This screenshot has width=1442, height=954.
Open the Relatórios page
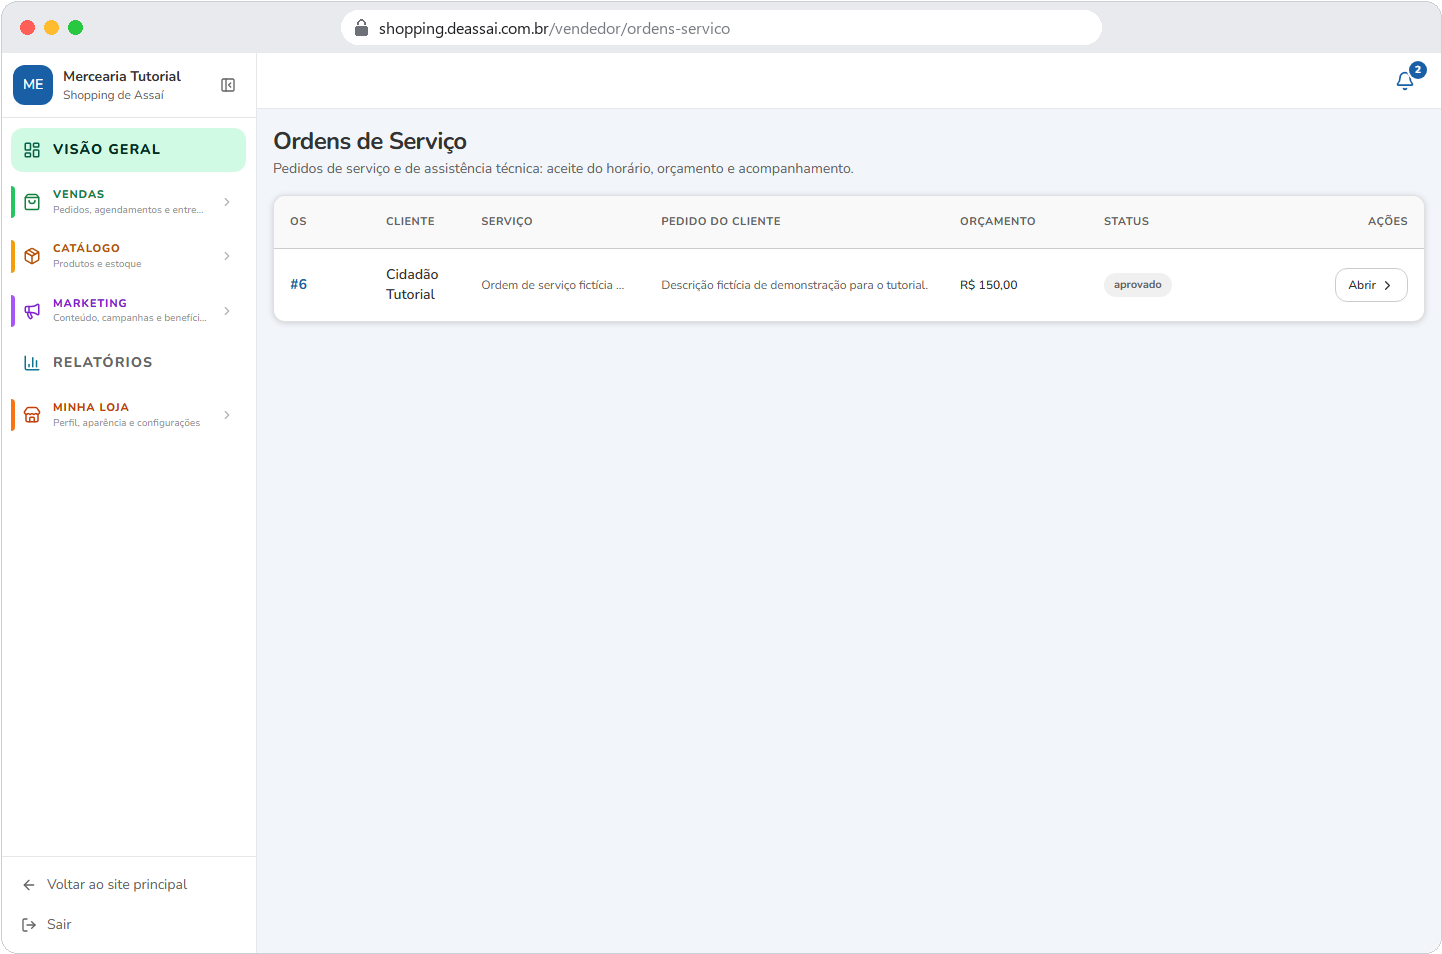[128, 363]
